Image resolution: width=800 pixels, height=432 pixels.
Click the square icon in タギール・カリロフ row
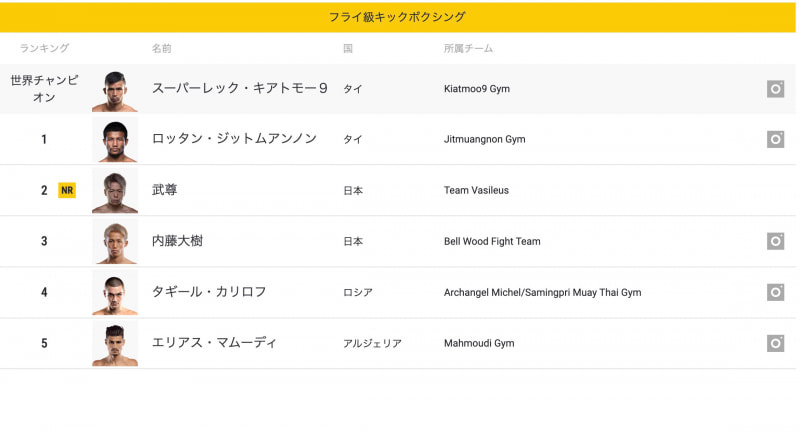(x=775, y=292)
